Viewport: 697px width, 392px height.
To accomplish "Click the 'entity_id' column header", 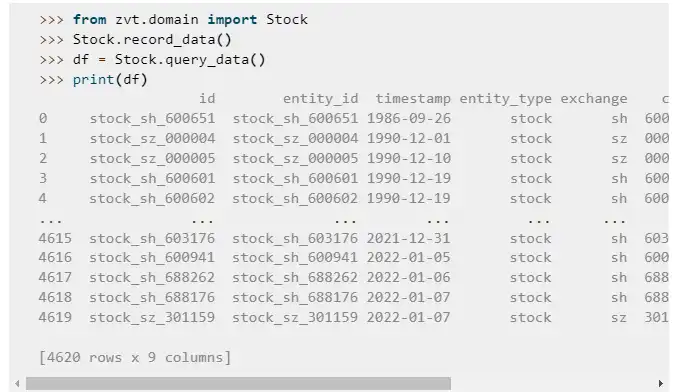I will pyautogui.click(x=320, y=99).
